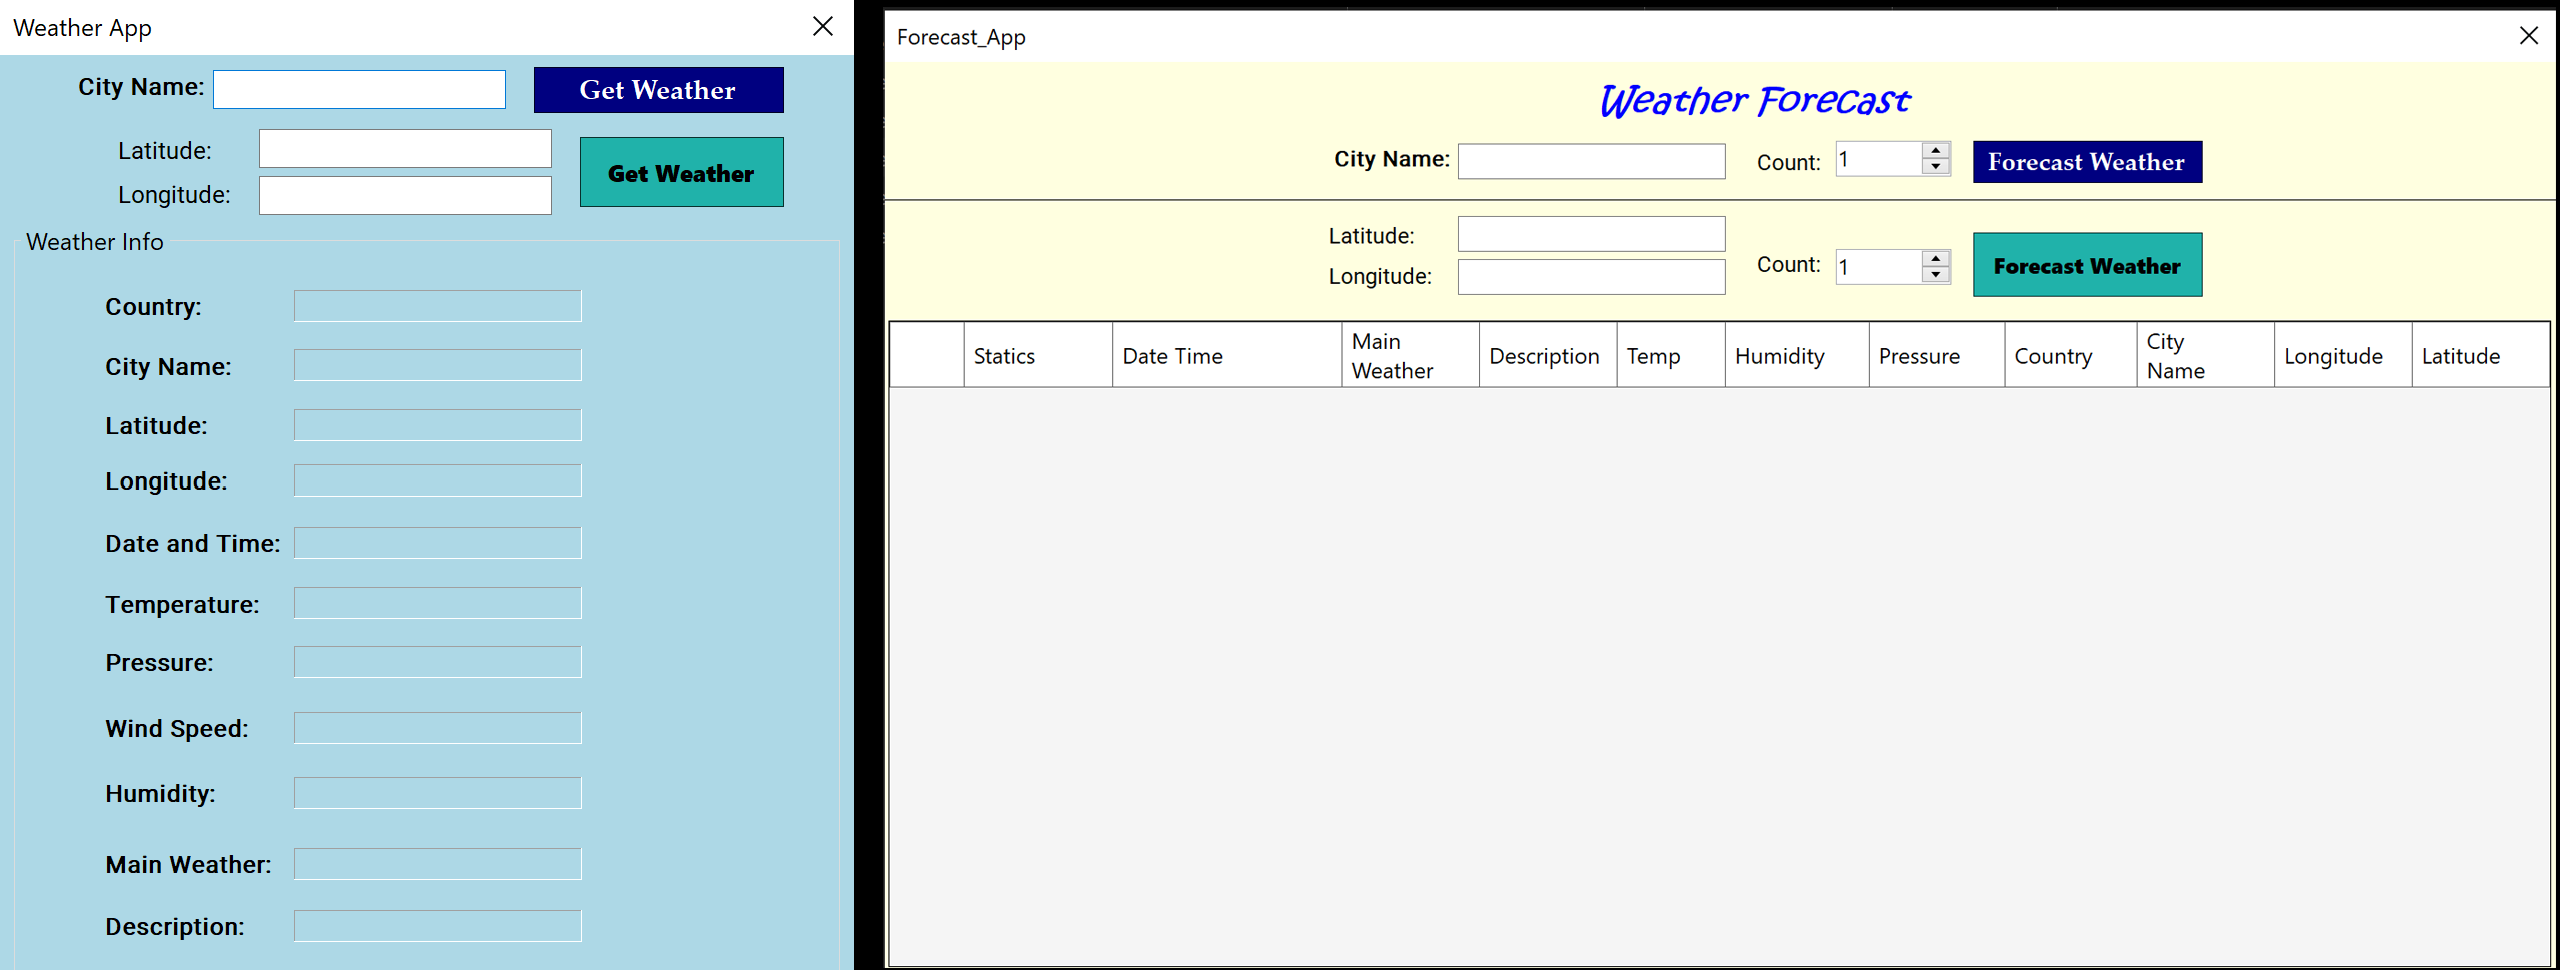Click the Country column header
The image size is (2560, 970).
2070,355
